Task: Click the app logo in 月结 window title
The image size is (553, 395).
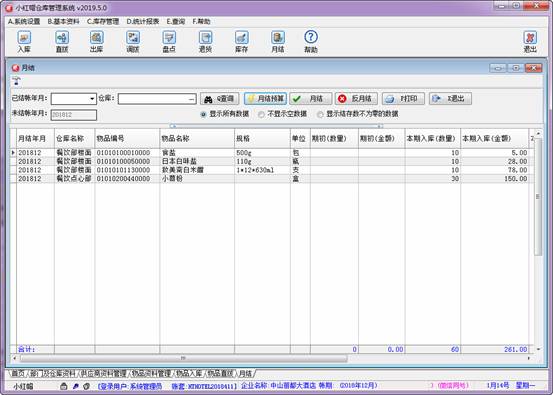Action: coord(16,68)
